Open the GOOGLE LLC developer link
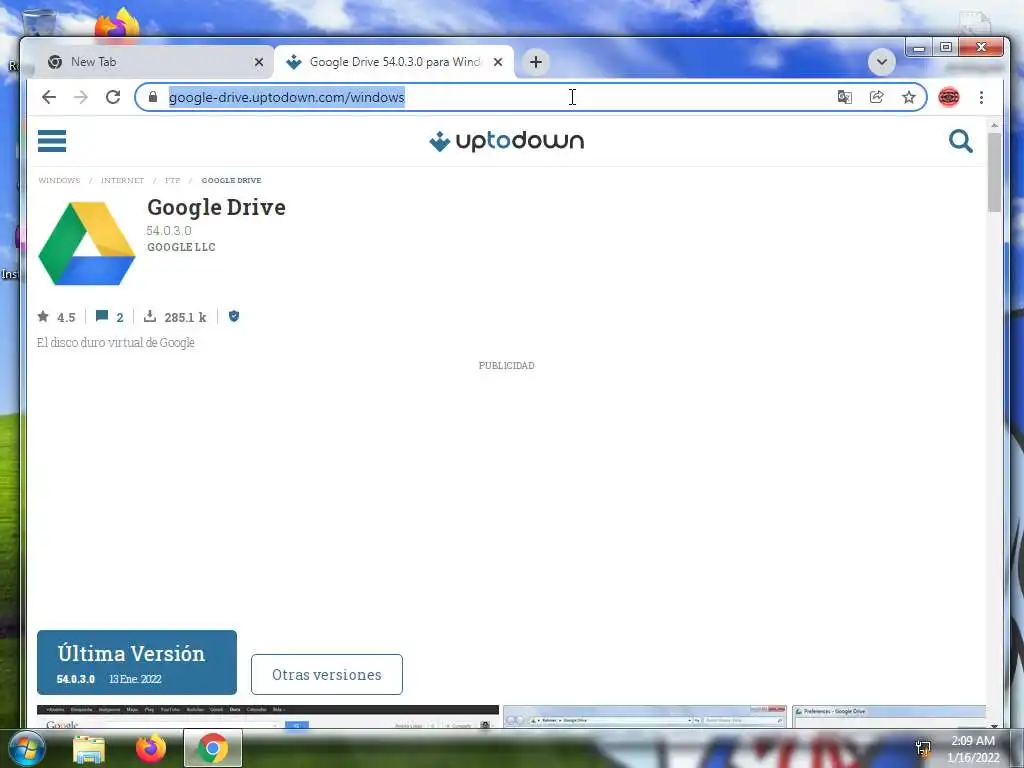Screen dimensions: 1024x768 (x=181, y=247)
